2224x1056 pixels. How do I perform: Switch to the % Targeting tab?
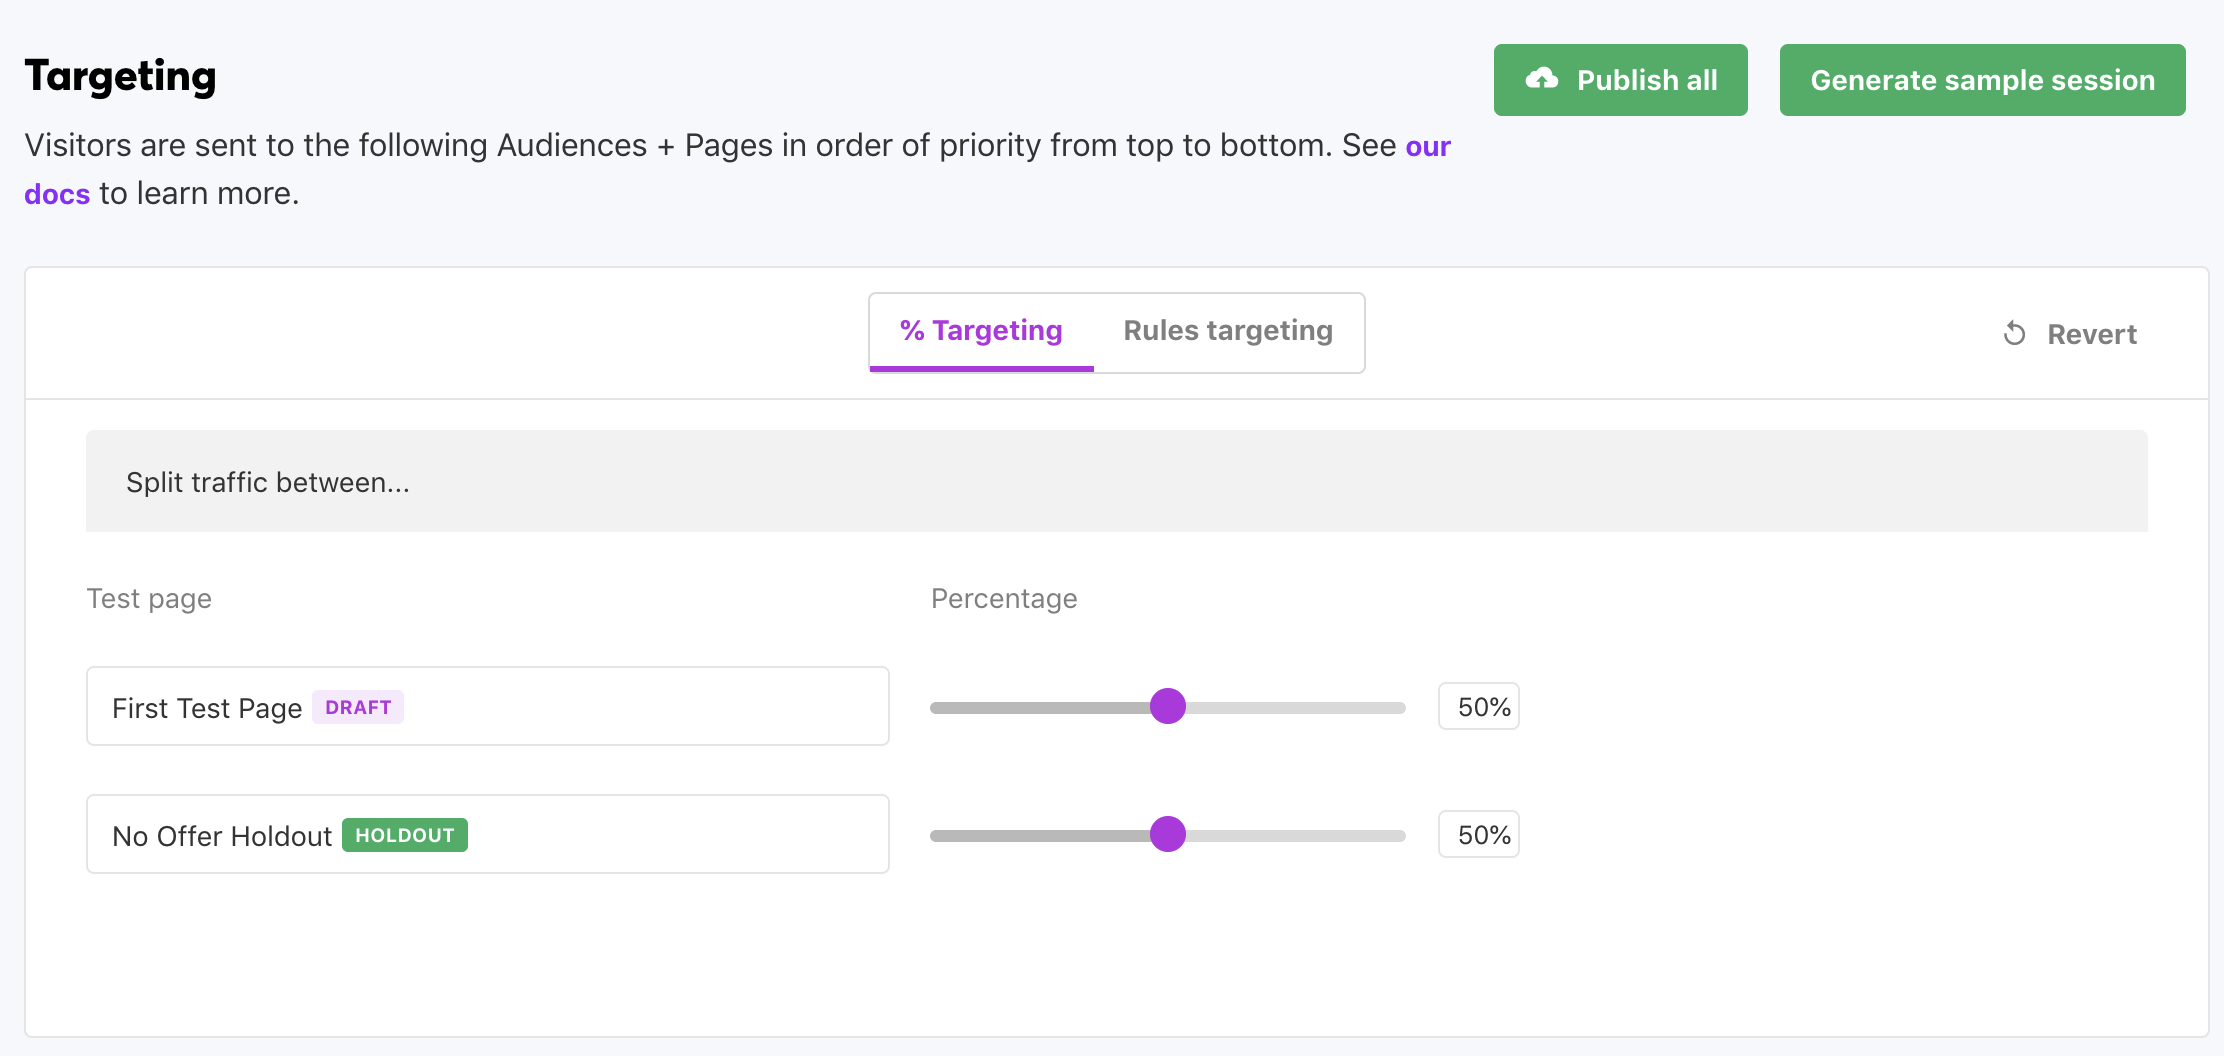[981, 331]
